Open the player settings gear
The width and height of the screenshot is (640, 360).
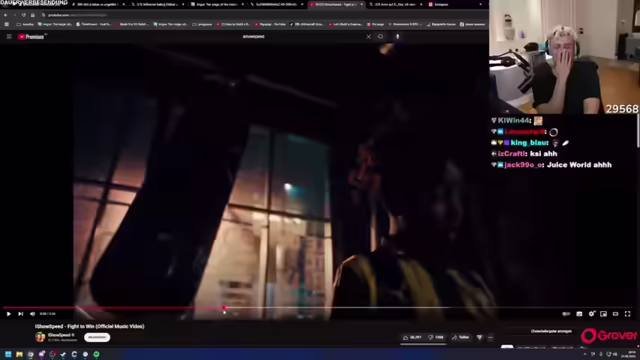(591, 313)
